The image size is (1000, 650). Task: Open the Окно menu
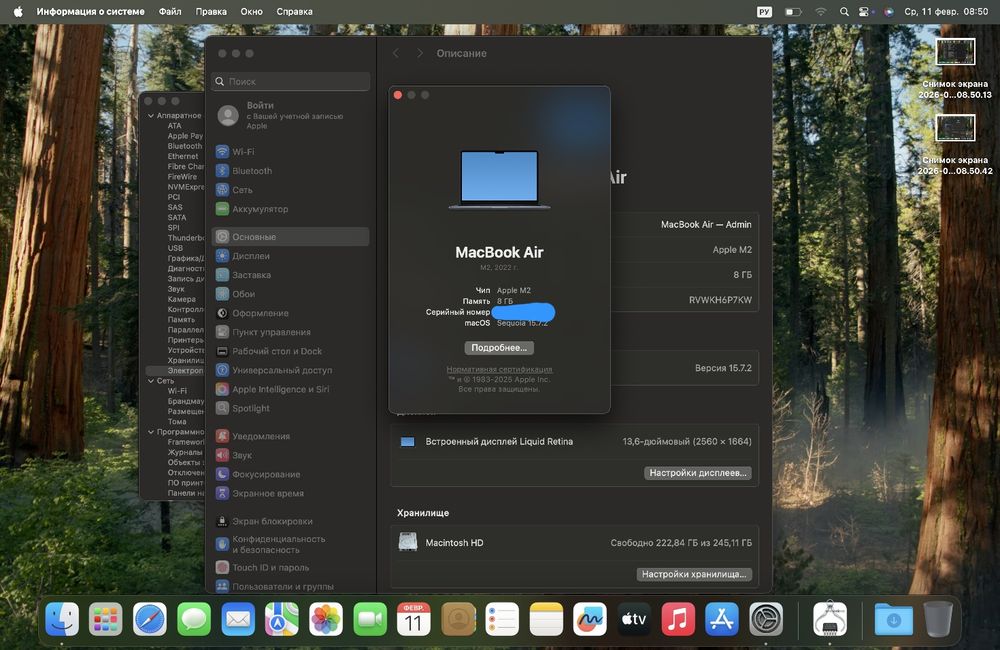[x=251, y=11]
